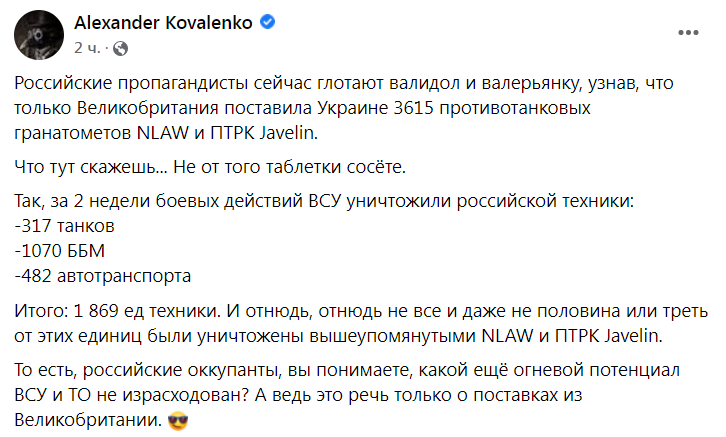The height and width of the screenshot is (437, 726).
Task: Select the '-317 танков' line
Action: (x=64, y=226)
